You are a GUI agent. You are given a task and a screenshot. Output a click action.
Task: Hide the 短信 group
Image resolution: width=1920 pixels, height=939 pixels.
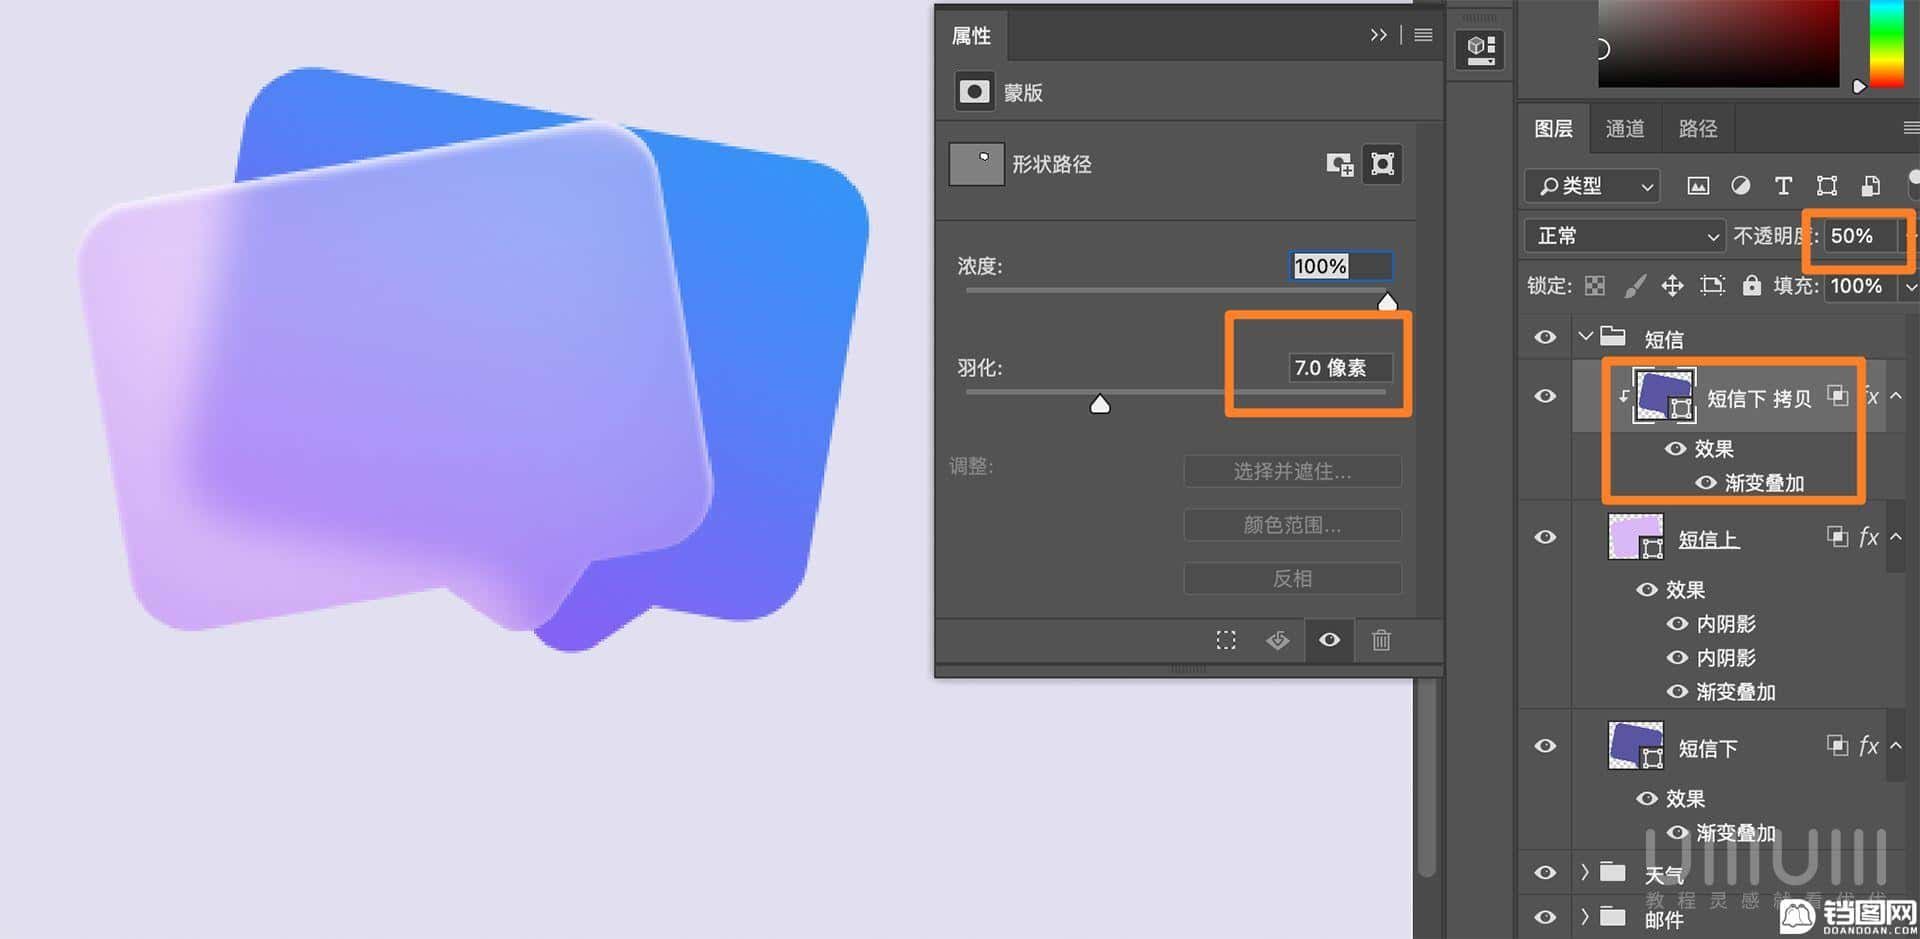click(x=1545, y=337)
